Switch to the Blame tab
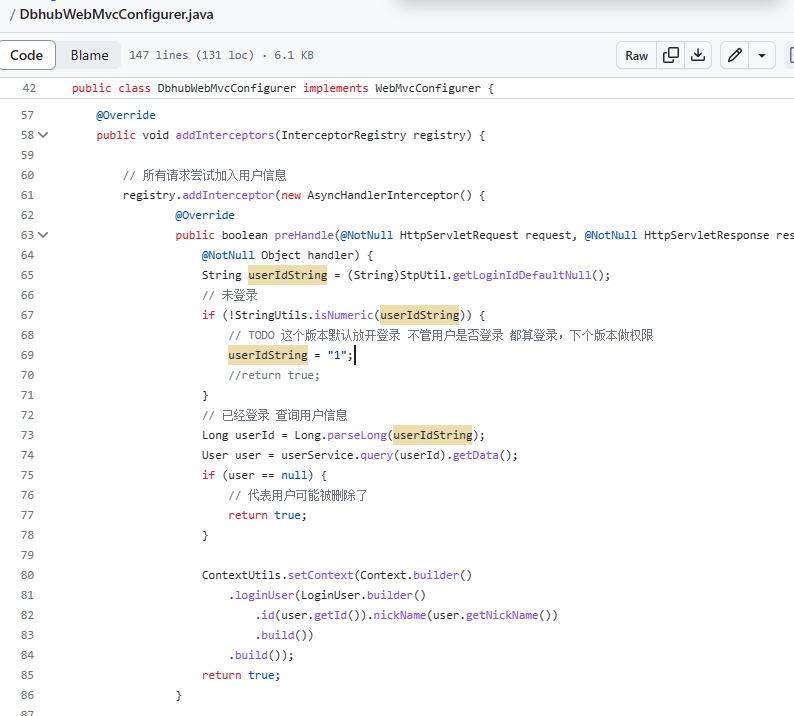 click(x=90, y=55)
